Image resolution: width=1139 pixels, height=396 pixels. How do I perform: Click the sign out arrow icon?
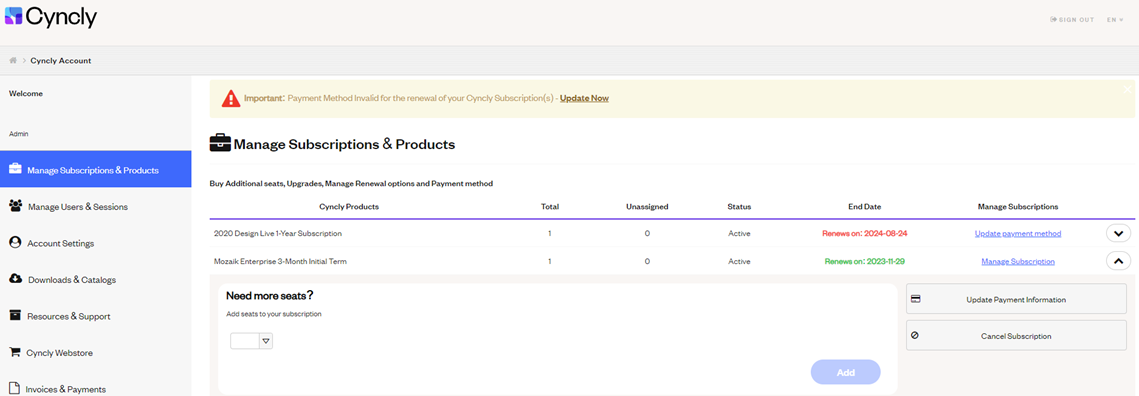1053,20
